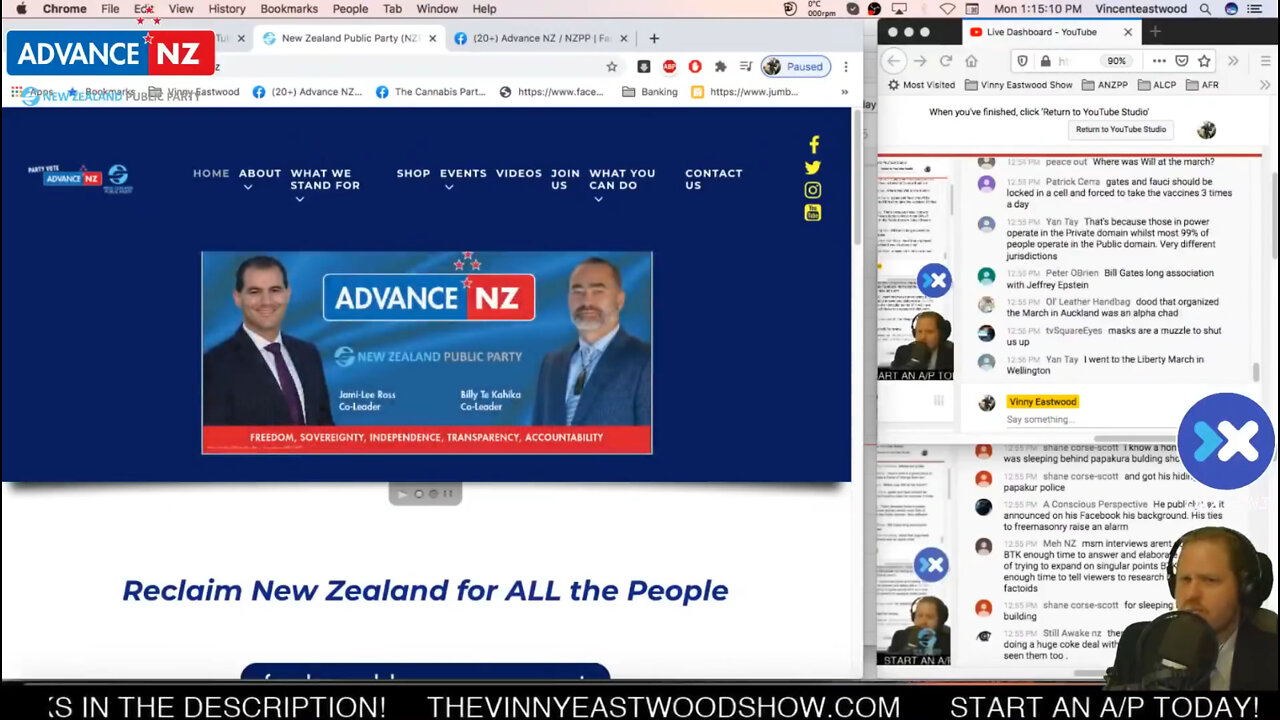Screen dimensions: 1280x720
Task: Open macOS Spotlight search
Action: [1205, 9]
